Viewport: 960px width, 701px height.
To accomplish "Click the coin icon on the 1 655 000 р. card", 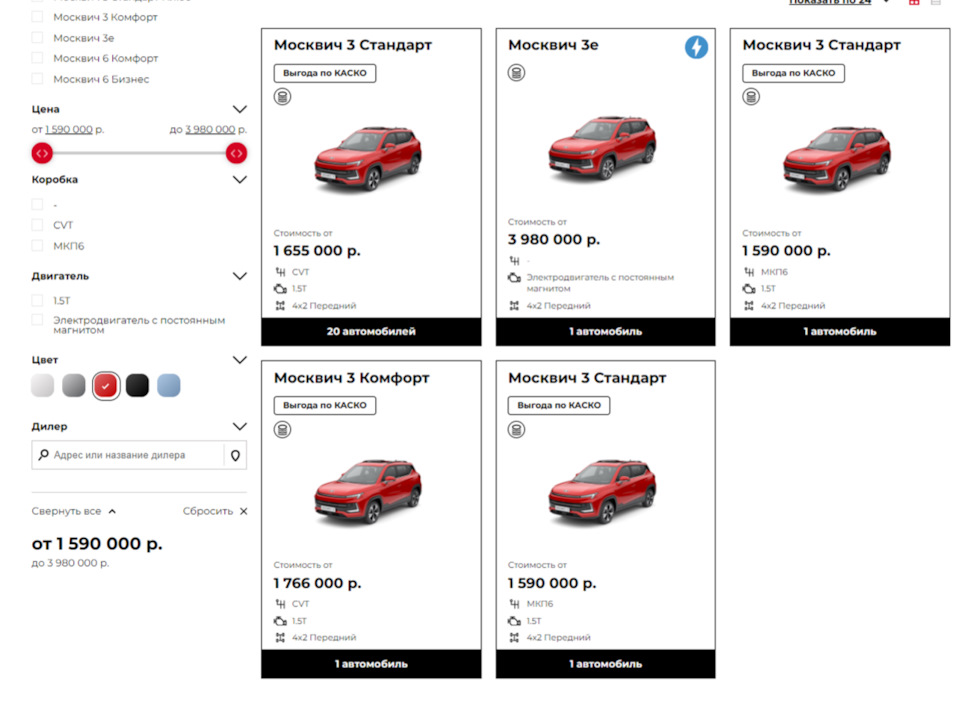I will (282, 97).
